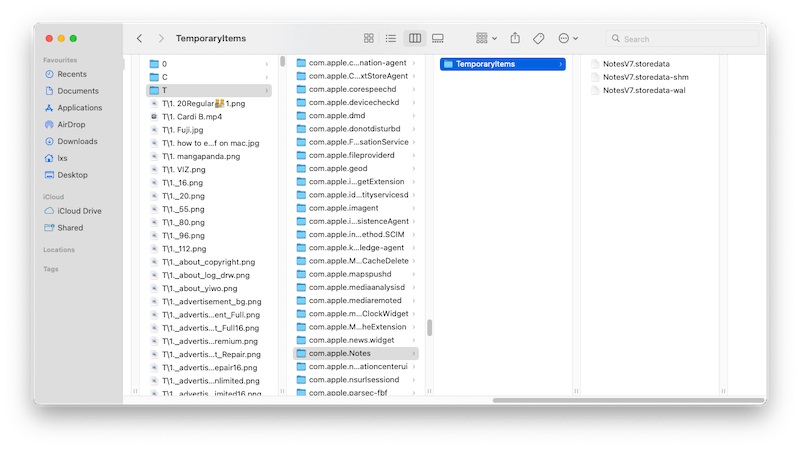Select the NotesV7.storedata-shm file
The width and height of the screenshot is (800, 449).
coord(645,77)
